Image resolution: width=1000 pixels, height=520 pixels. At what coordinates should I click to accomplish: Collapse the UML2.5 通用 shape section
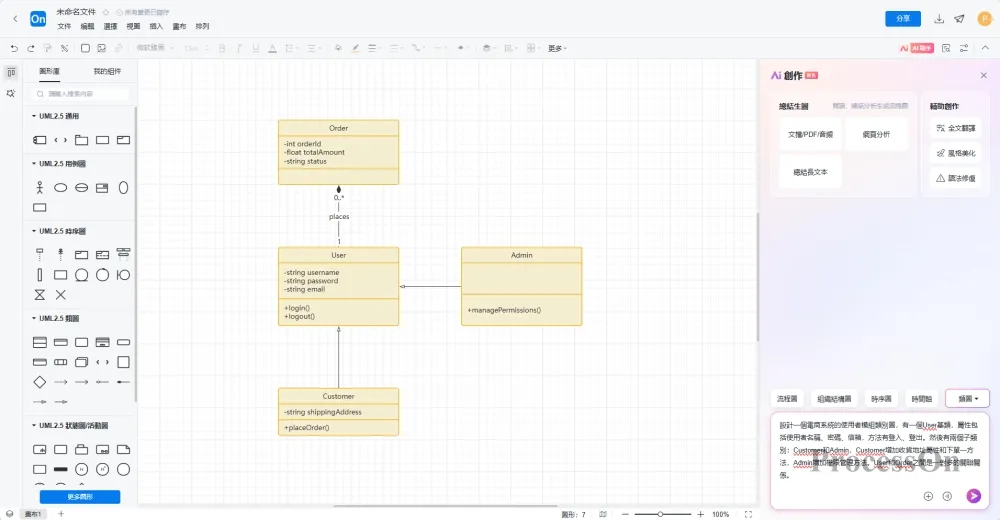(x=35, y=117)
